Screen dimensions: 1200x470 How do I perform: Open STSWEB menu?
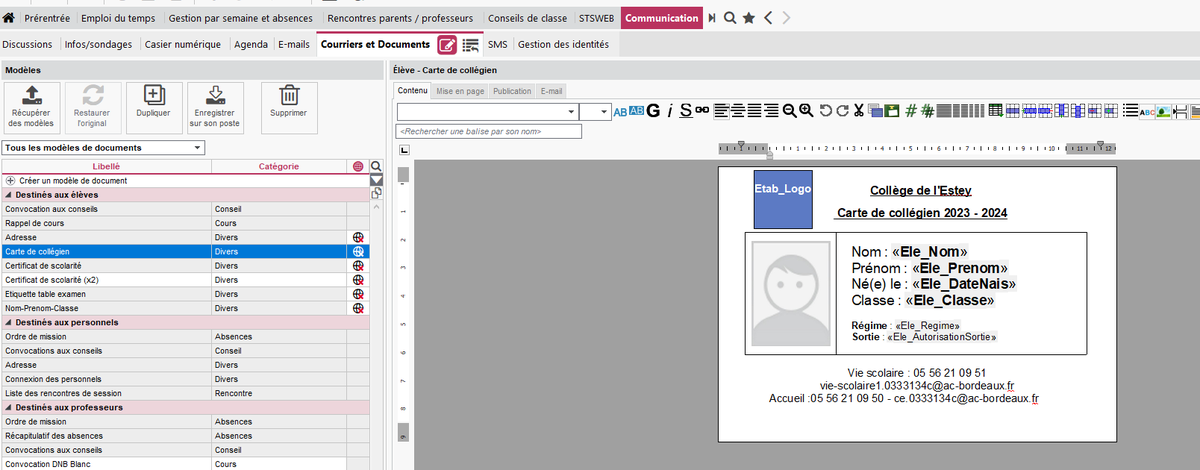pyautogui.click(x=596, y=18)
